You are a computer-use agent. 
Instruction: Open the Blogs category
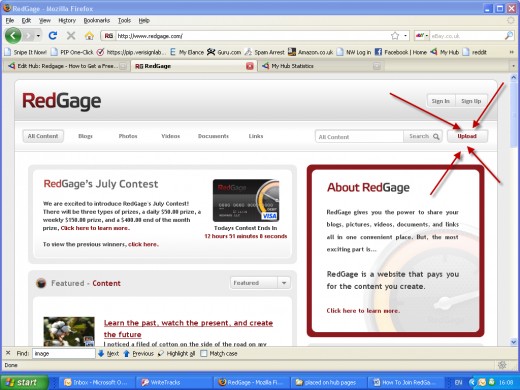pos(85,136)
